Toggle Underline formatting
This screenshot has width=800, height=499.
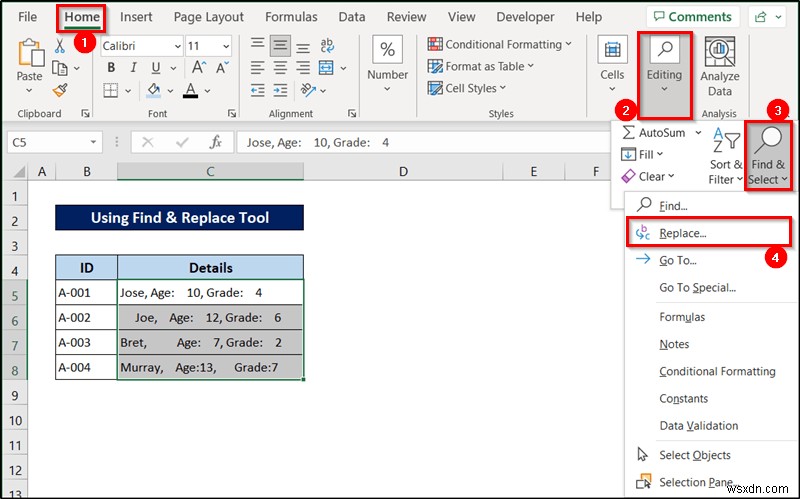156,67
